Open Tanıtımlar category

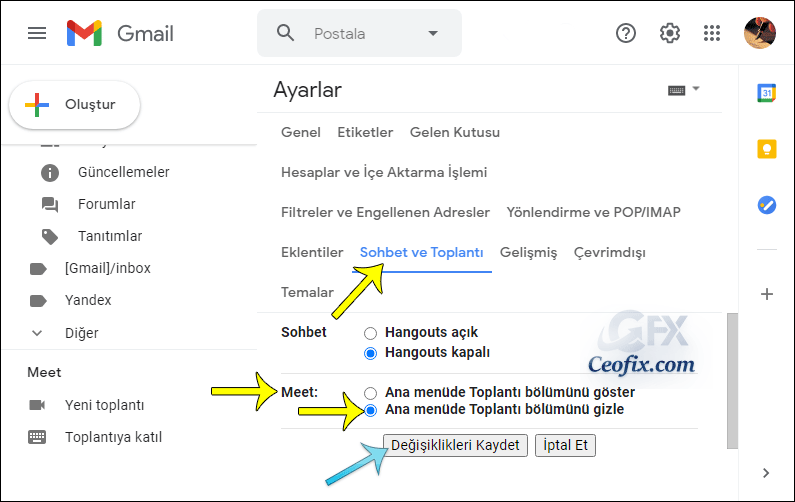coord(110,236)
